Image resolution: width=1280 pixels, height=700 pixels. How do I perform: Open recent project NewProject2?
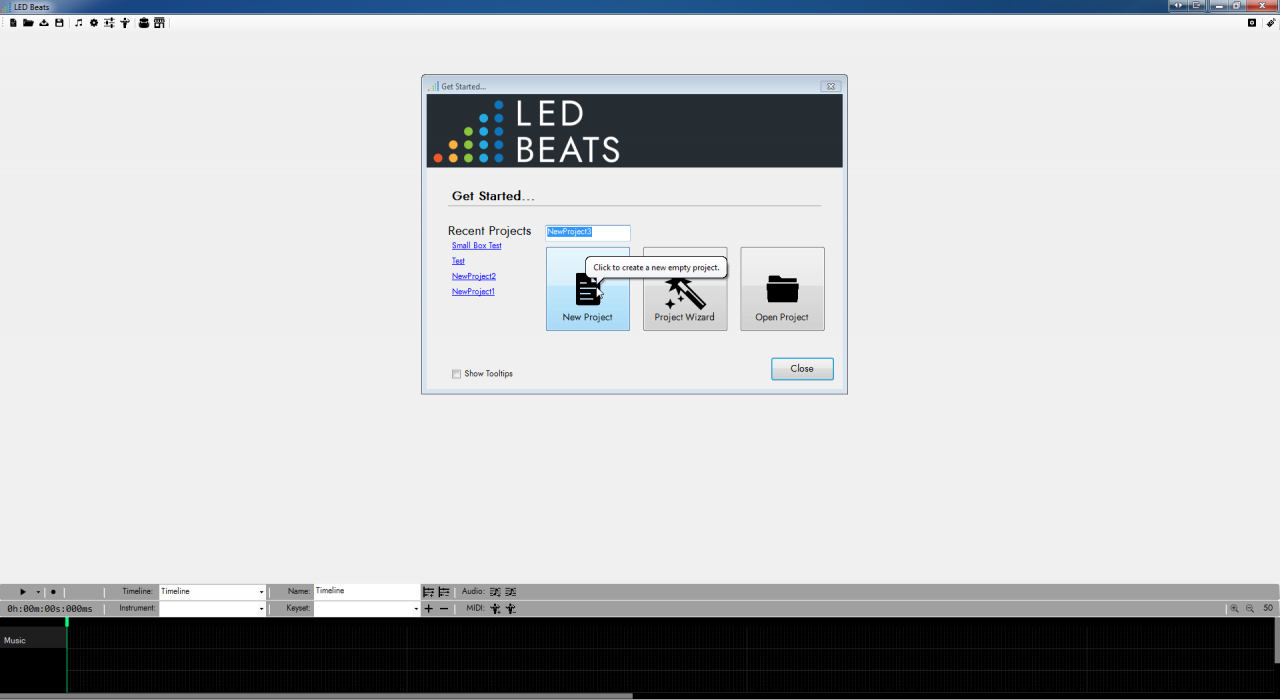click(474, 276)
